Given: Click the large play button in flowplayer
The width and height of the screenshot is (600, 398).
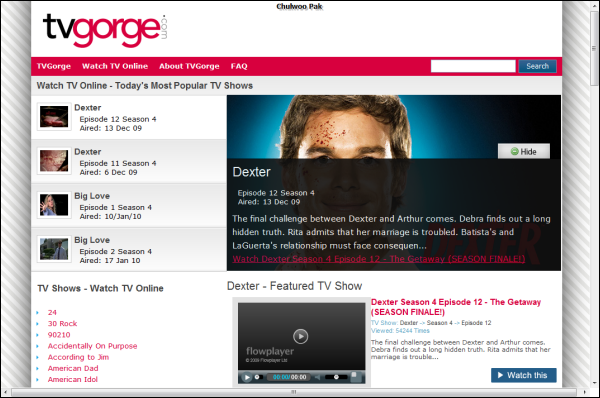Looking at the screenshot, I should (300, 336).
